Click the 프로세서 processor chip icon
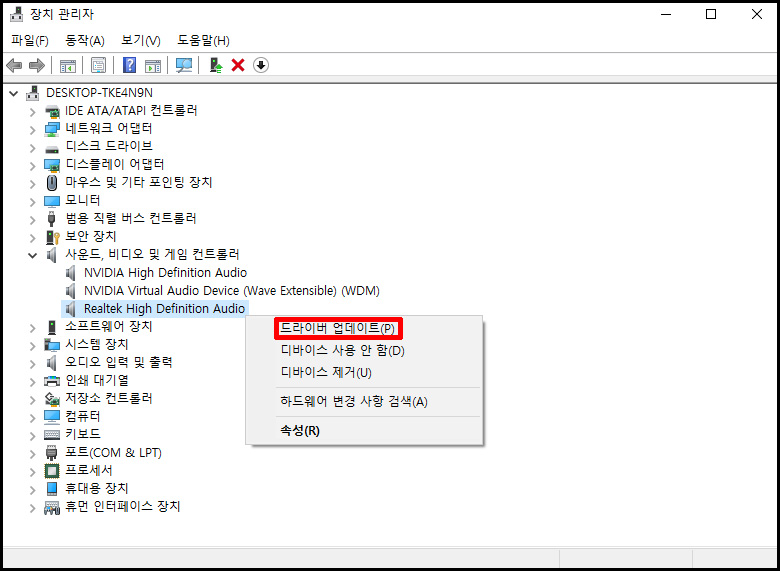The image size is (780, 571). [52, 471]
